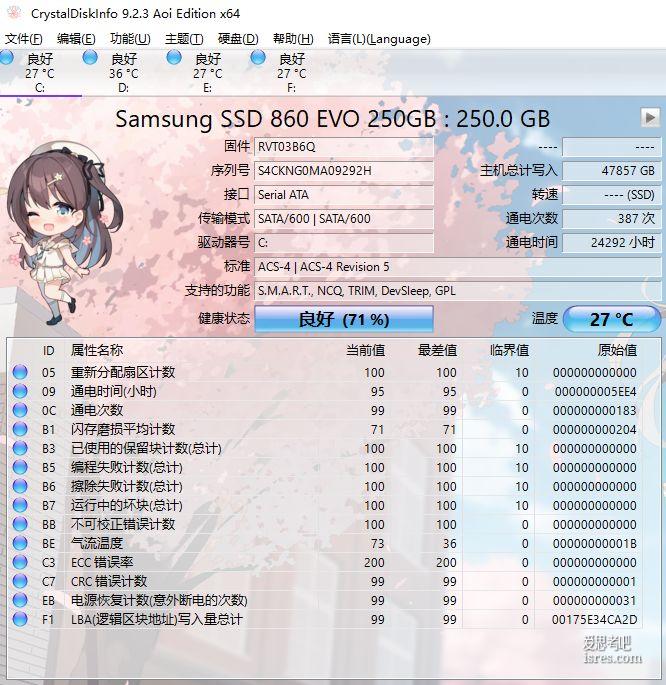Click power on hours value 24292 小时
The height and width of the screenshot is (685, 666).
[x=611, y=242]
